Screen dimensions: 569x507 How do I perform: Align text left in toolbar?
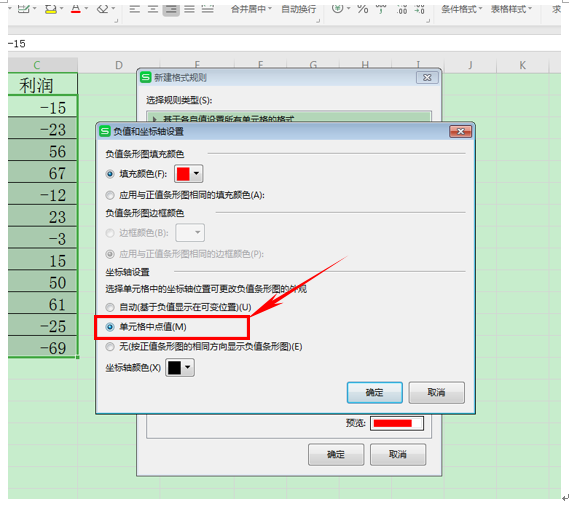coord(135,9)
